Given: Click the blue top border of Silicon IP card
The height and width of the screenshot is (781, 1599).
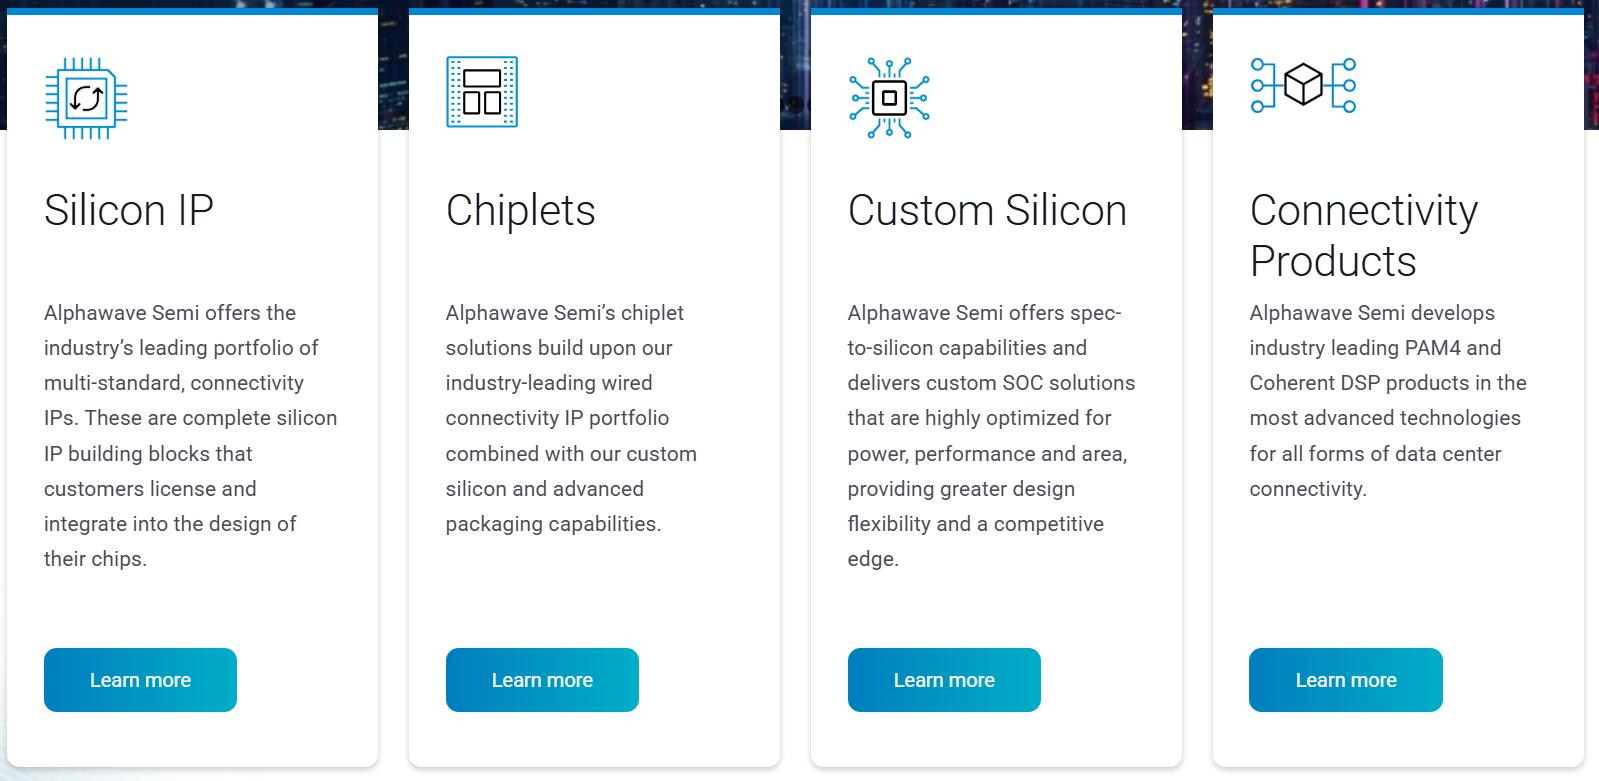Looking at the screenshot, I should [x=192, y=12].
